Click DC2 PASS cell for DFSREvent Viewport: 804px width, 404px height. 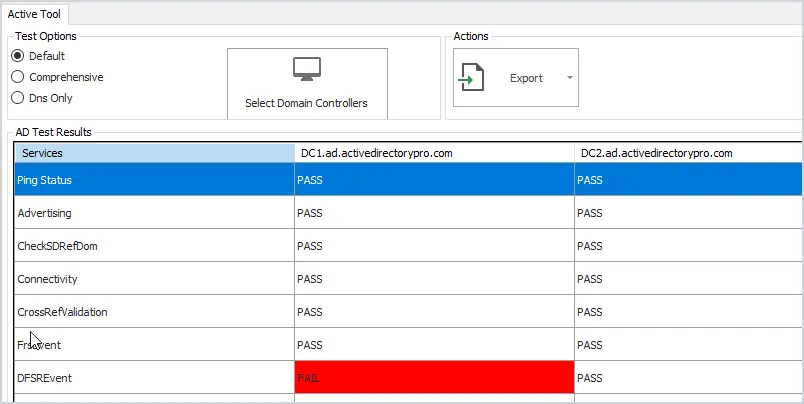[x=688, y=377]
